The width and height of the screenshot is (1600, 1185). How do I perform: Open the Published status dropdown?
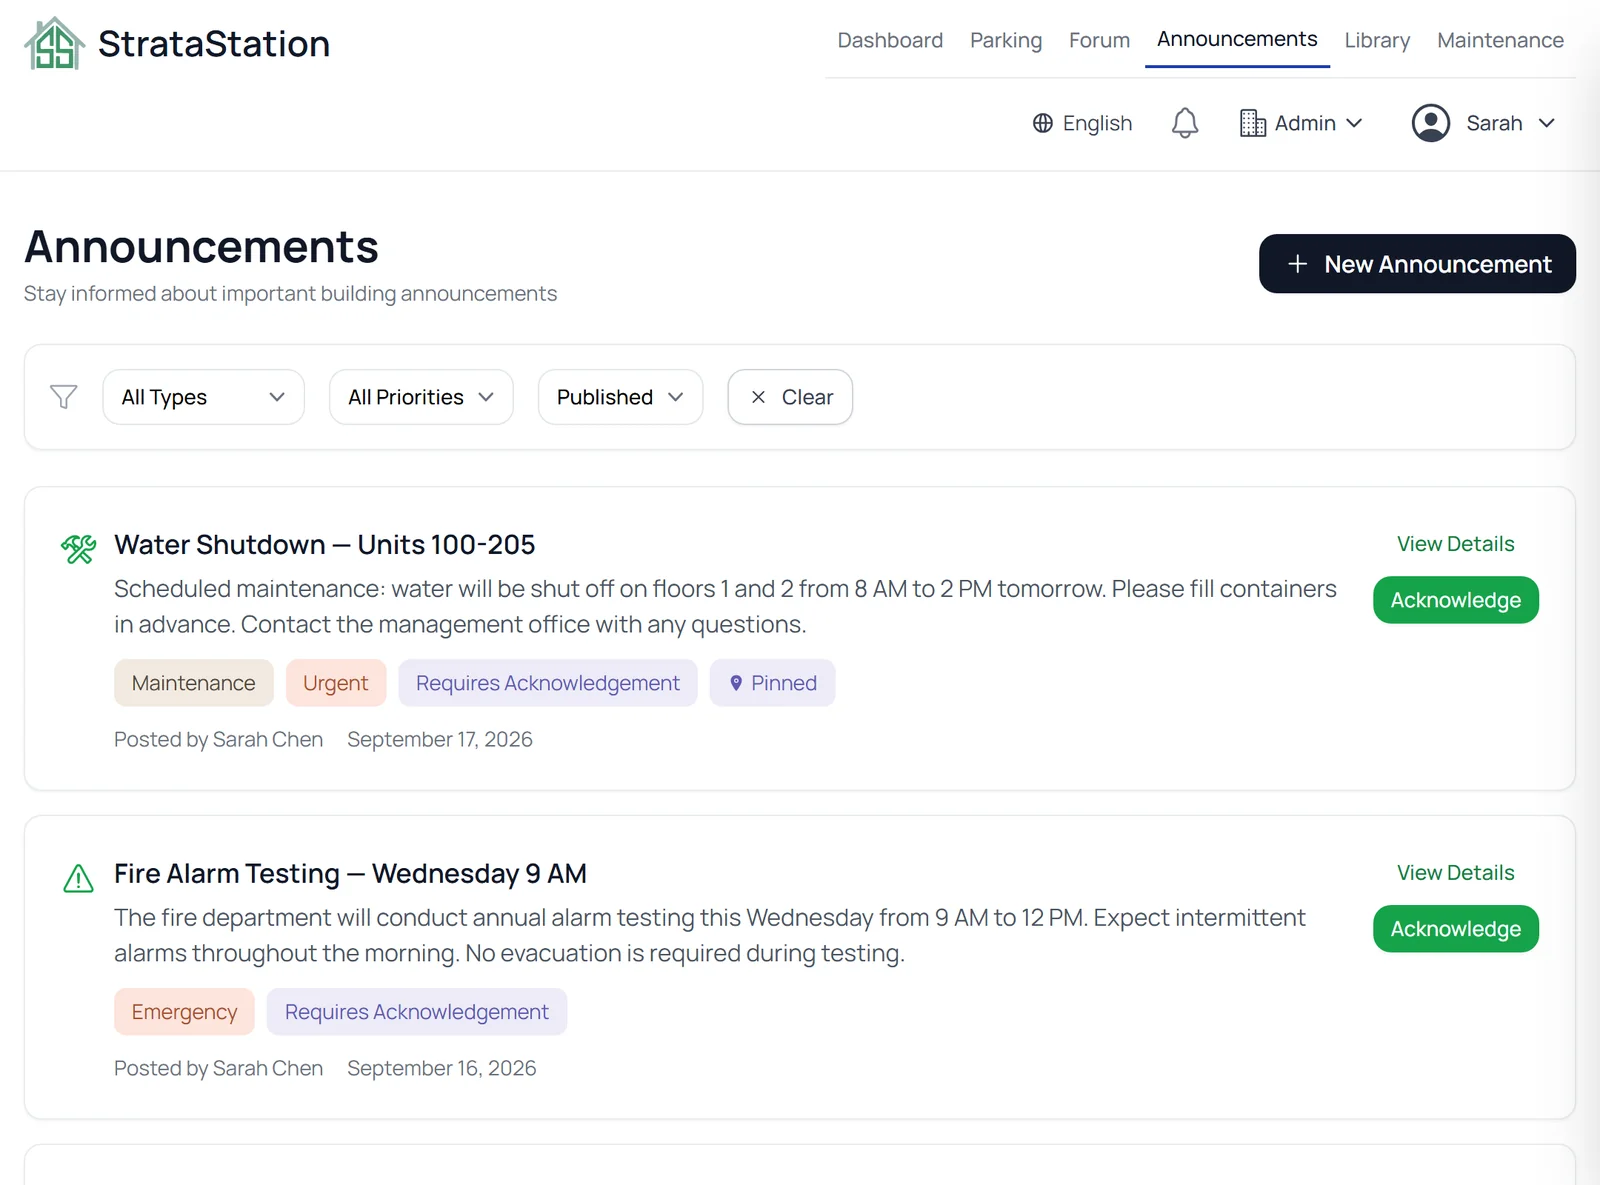(620, 397)
